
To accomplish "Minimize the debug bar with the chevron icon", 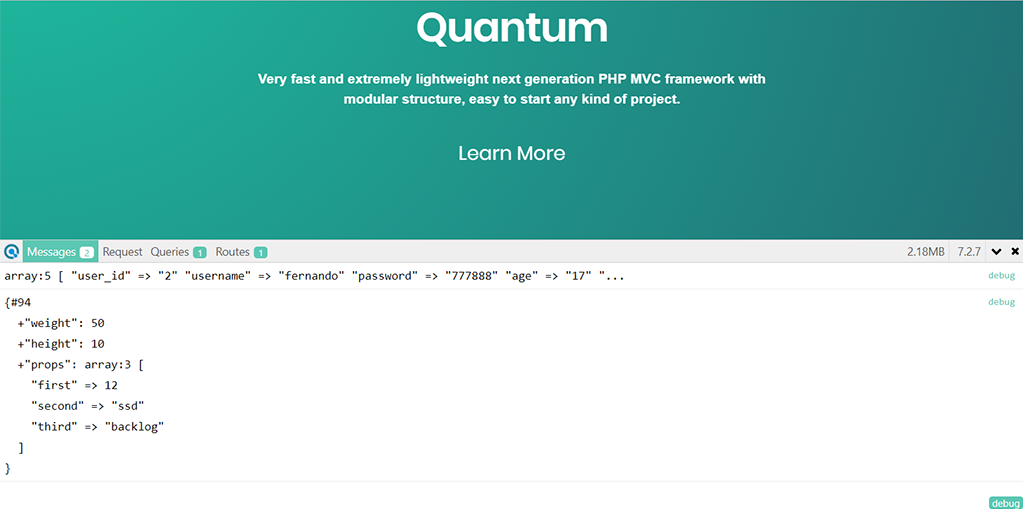I will [x=997, y=252].
